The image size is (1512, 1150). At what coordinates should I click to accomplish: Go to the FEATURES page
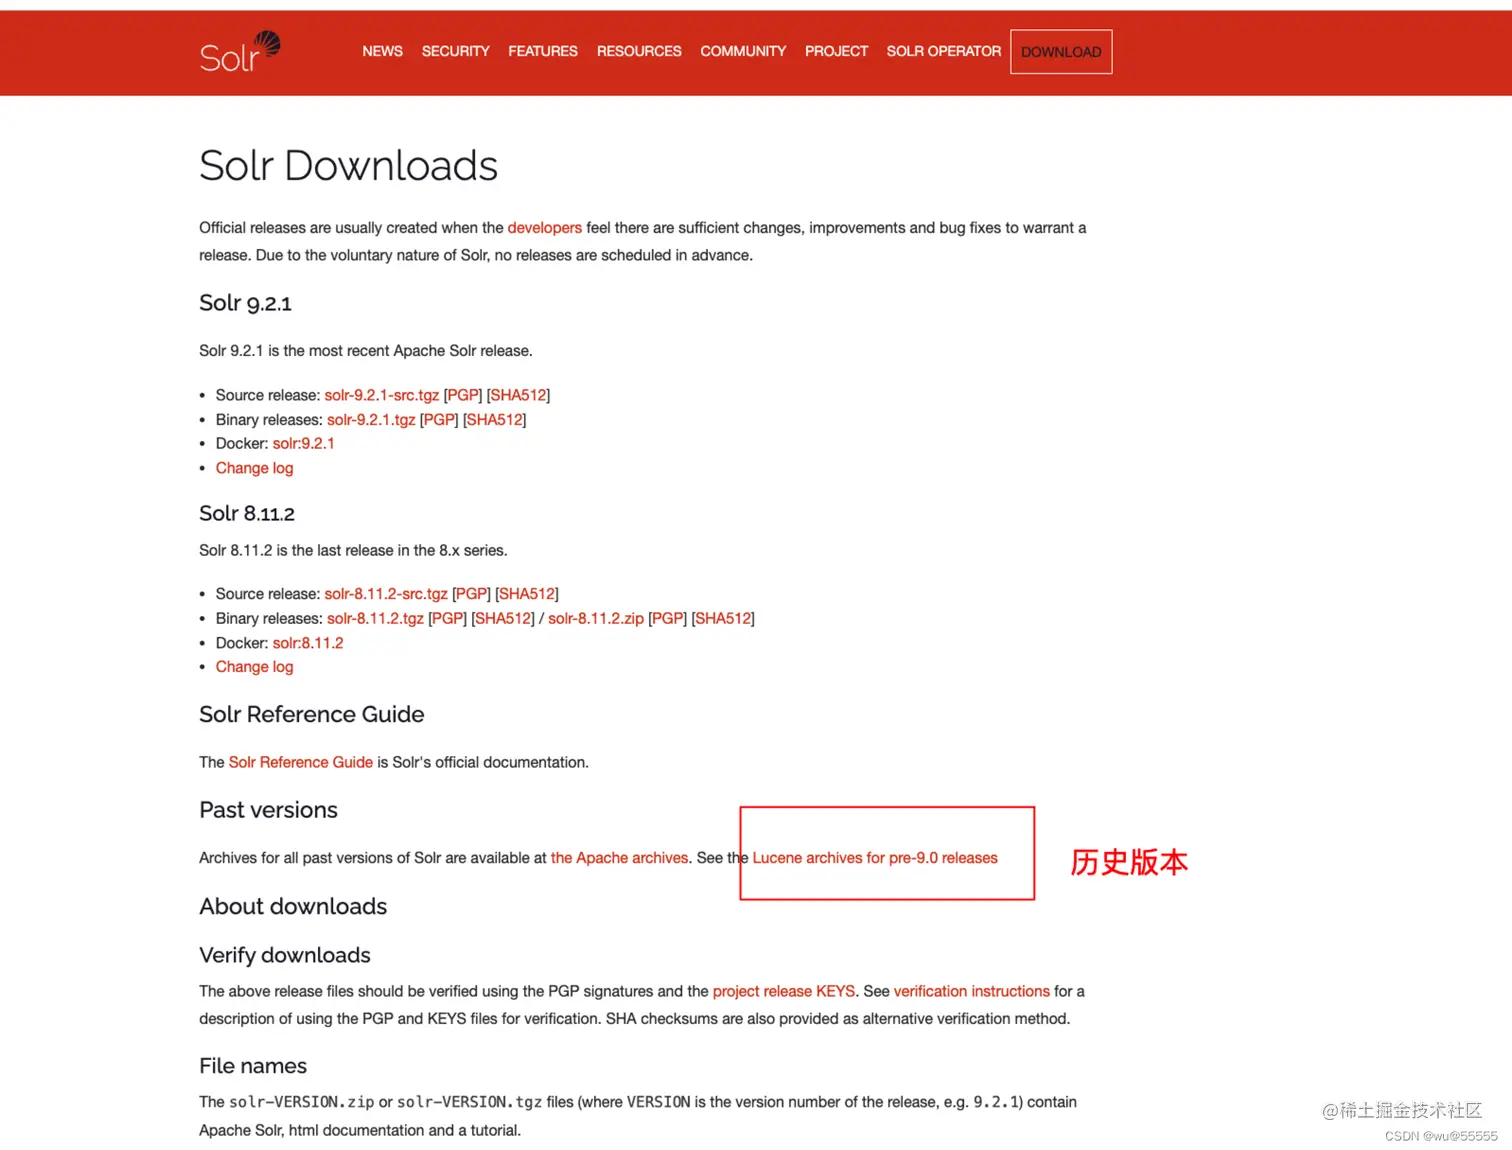pos(543,51)
